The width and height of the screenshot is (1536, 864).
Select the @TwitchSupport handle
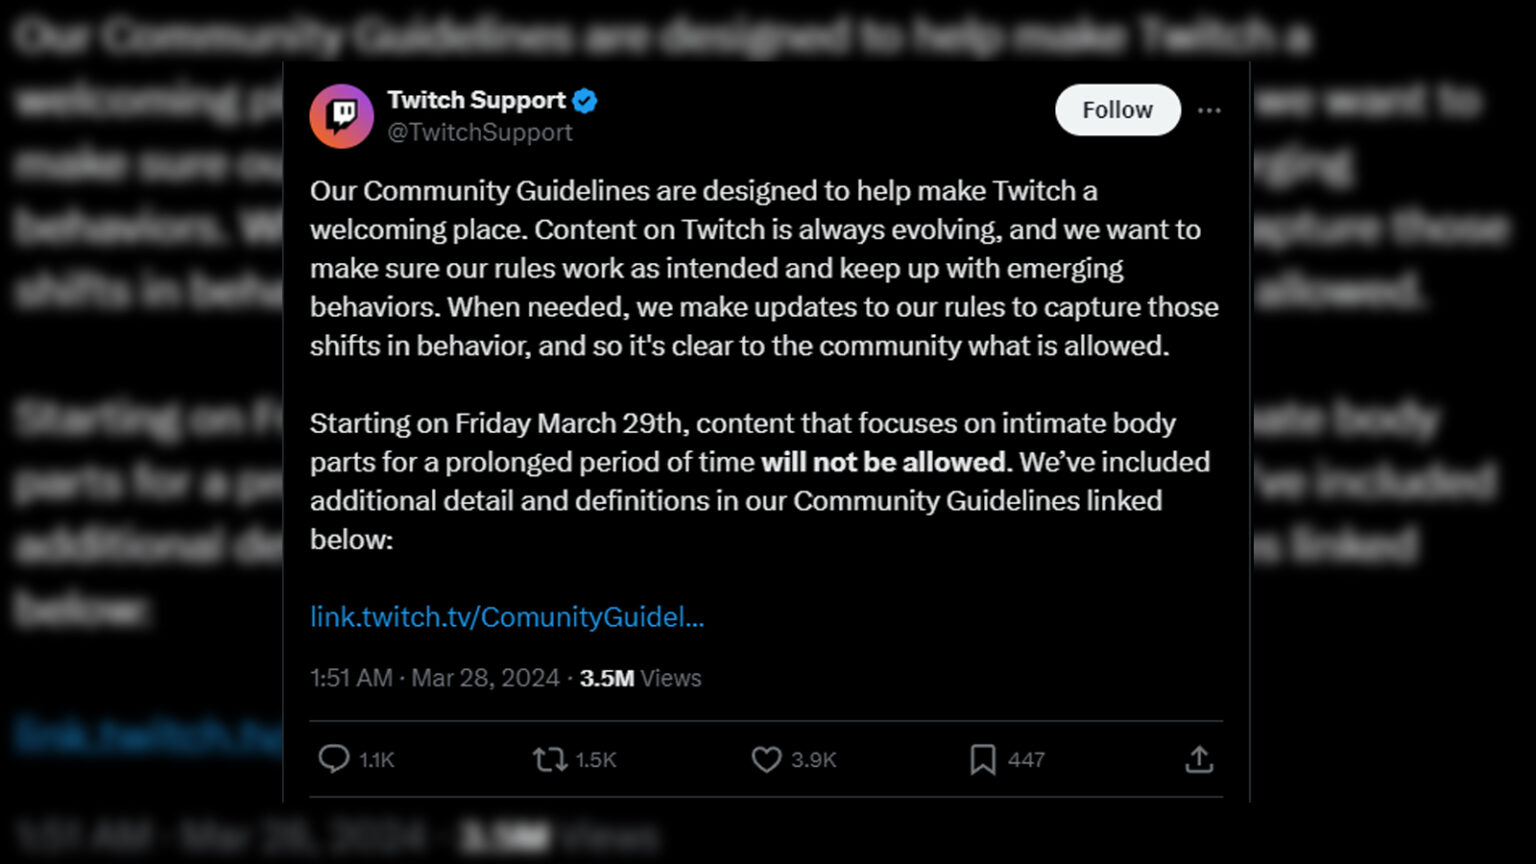pos(481,132)
